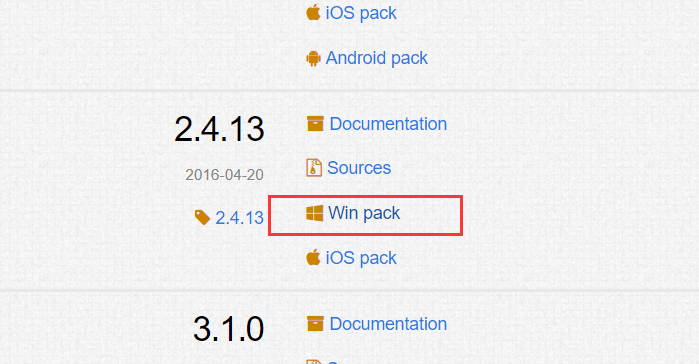Click the 2016-04-20 release date text
The width and height of the screenshot is (699, 364).
coord(224,175)
